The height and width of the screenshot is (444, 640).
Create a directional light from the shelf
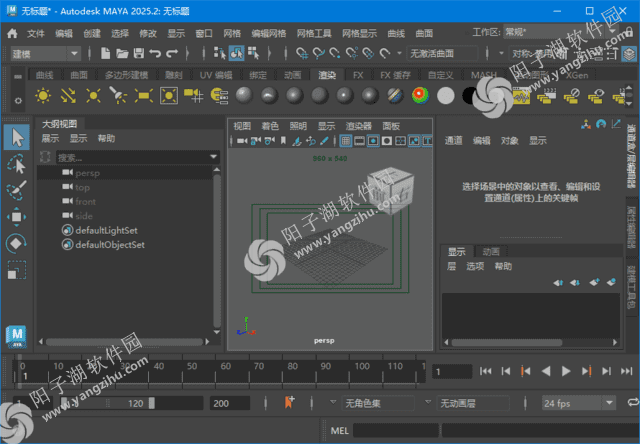[x=68, y=95]
